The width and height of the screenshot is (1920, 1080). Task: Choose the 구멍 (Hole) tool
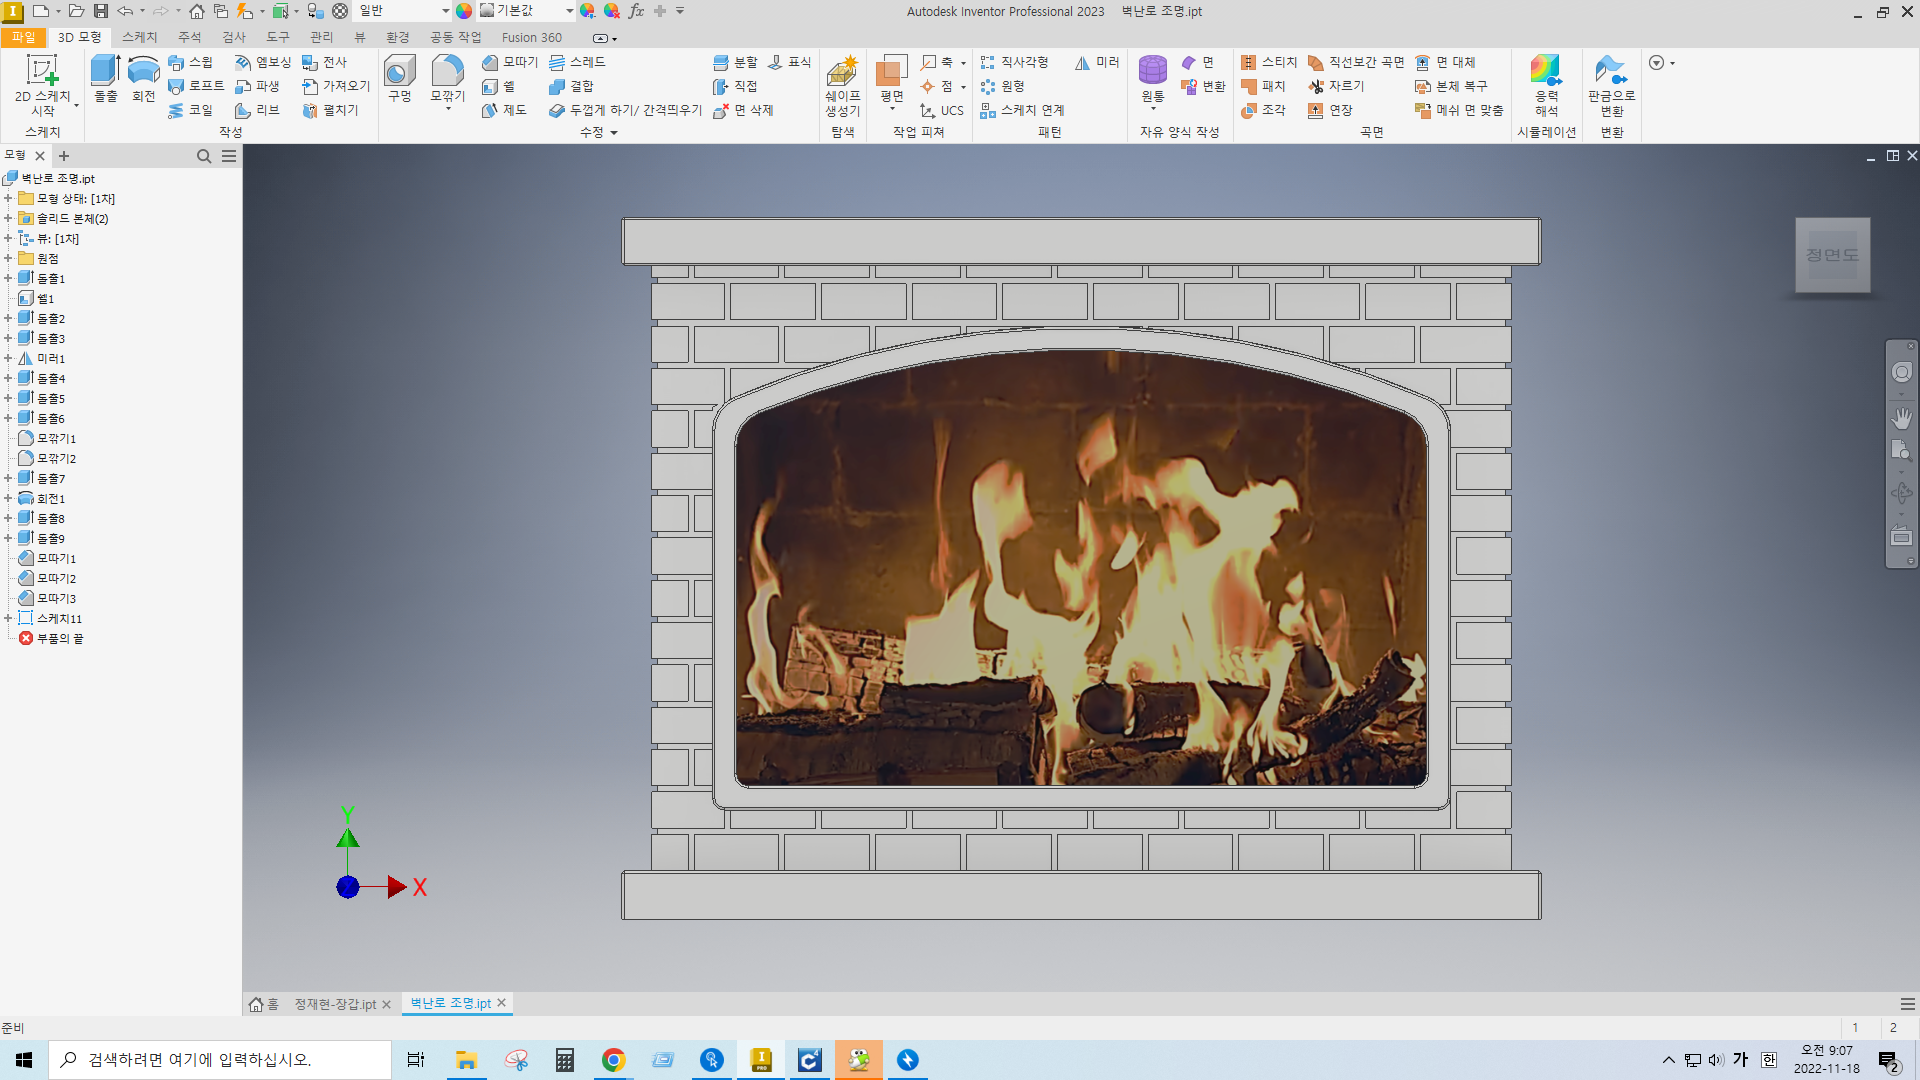[400, 79]
